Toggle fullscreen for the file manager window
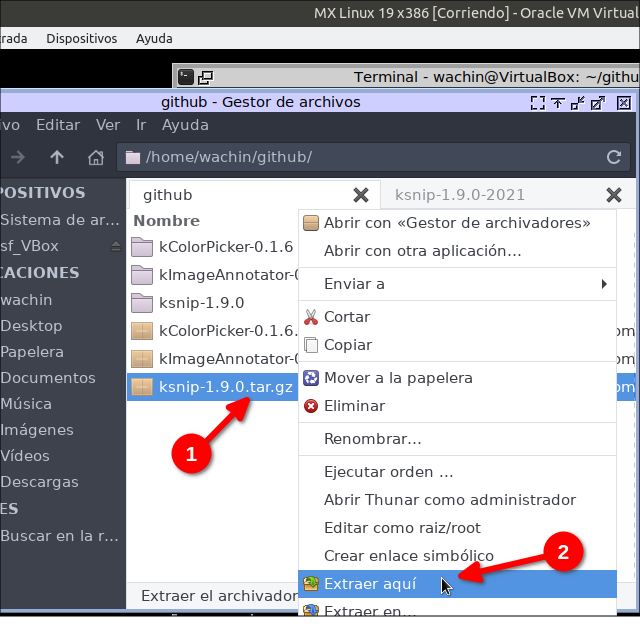640x641 pixels. coord(537,103)
